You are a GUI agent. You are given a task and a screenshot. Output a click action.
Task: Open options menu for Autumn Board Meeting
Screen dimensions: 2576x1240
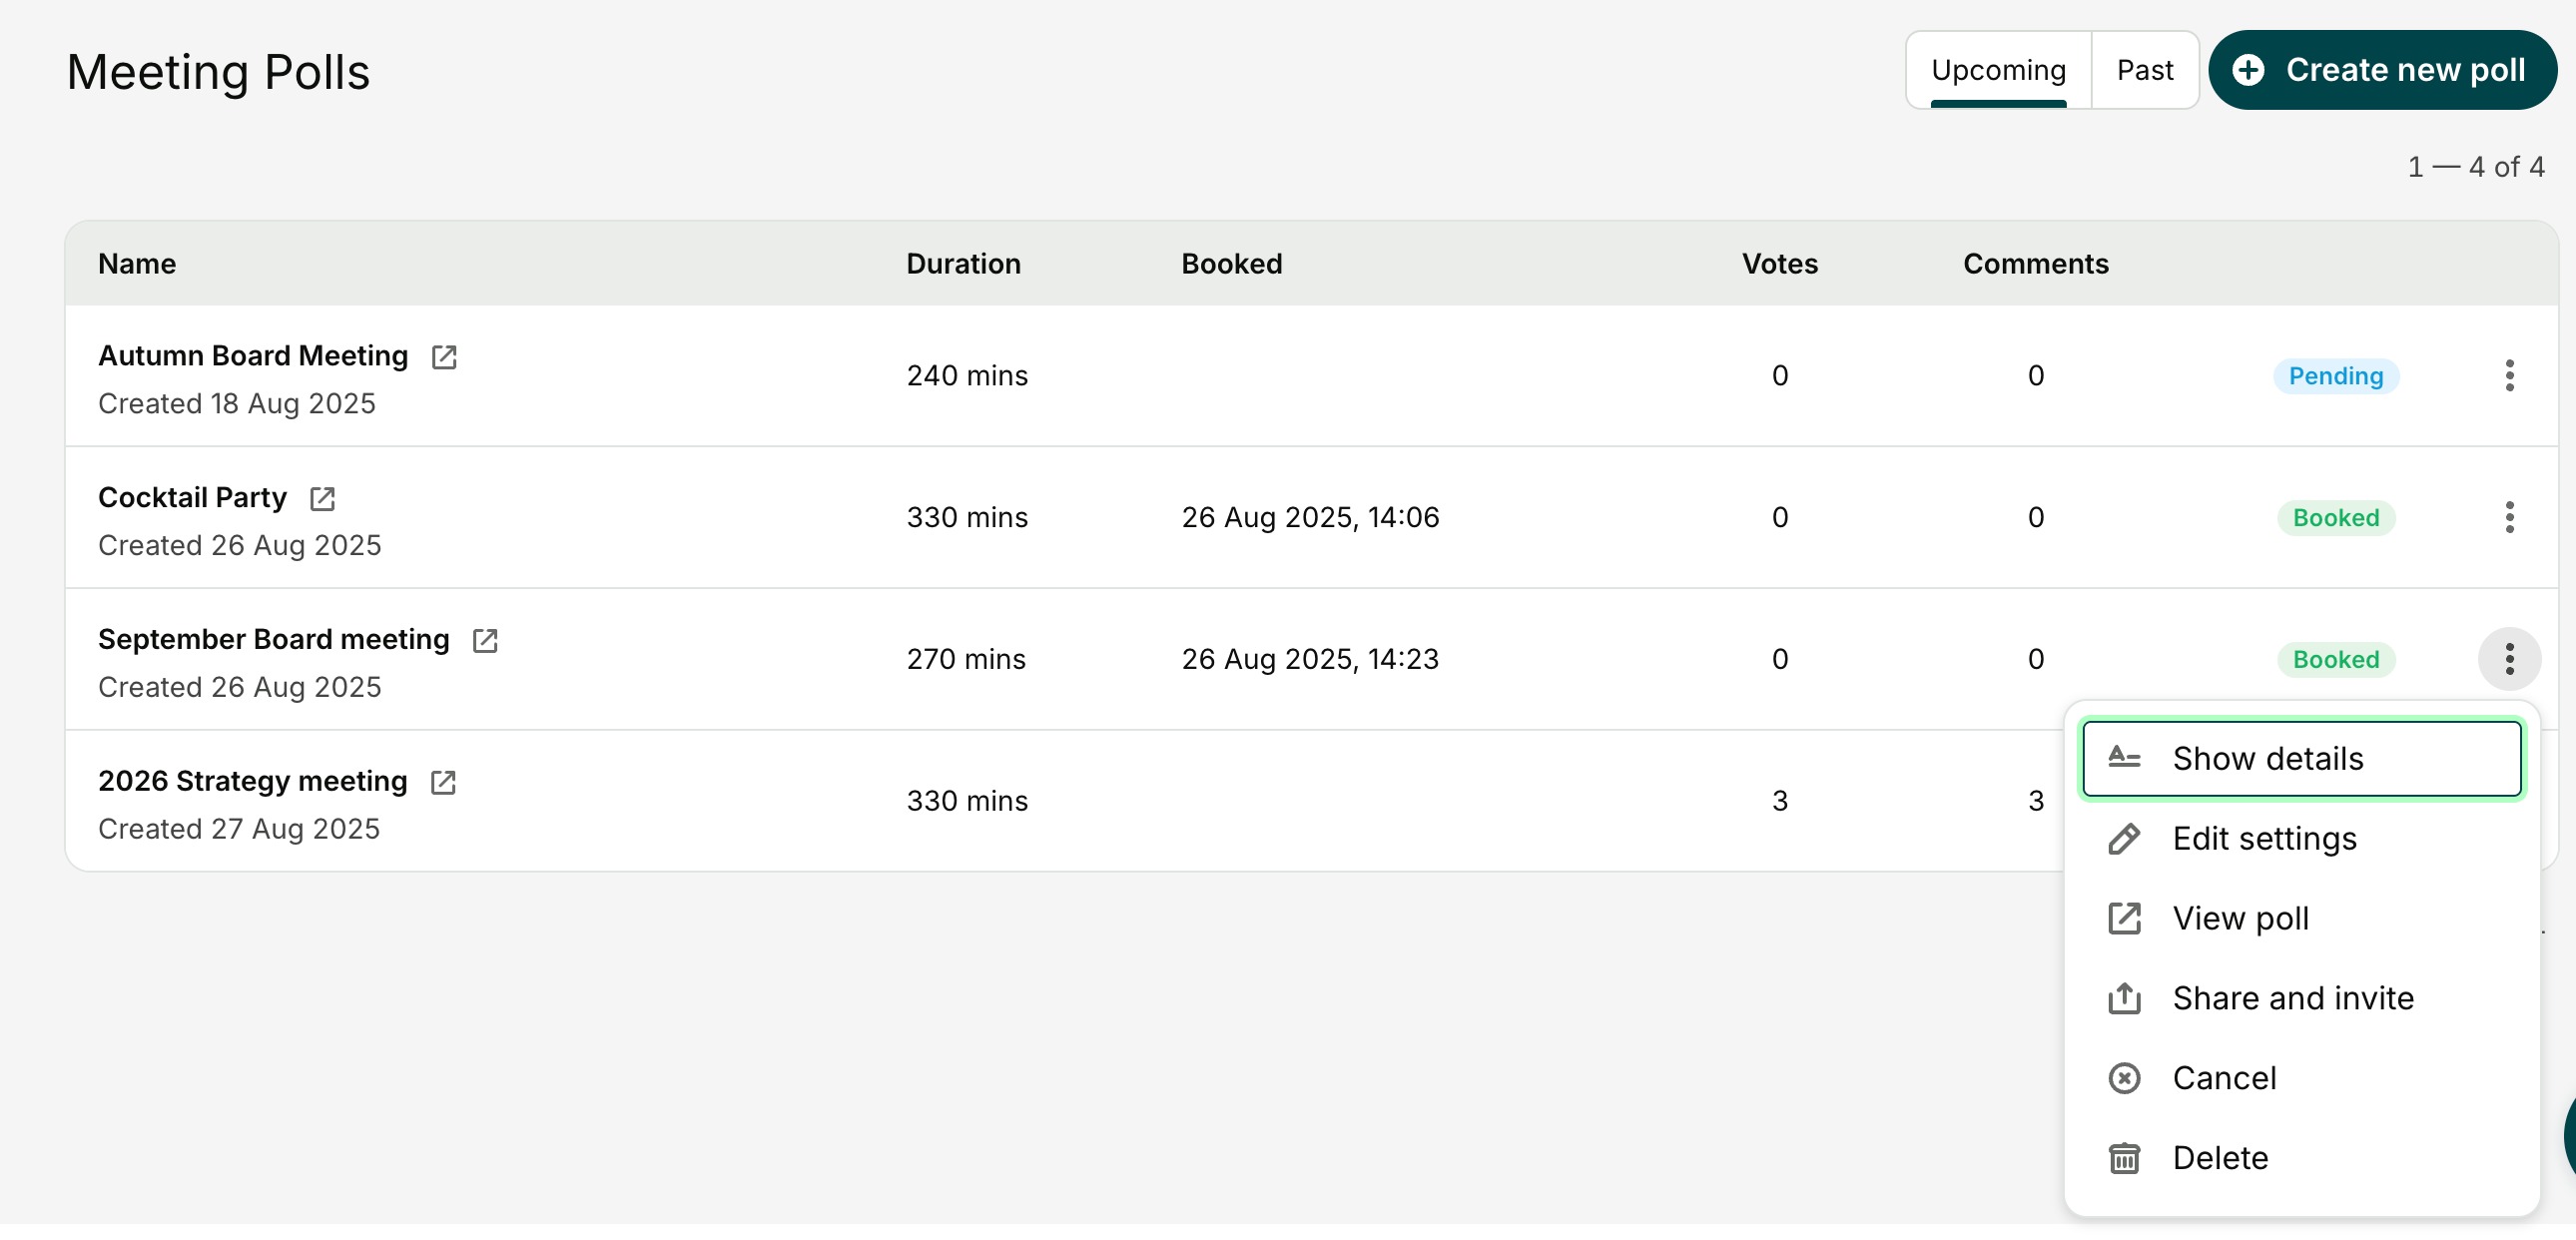tap(2508, 376)
